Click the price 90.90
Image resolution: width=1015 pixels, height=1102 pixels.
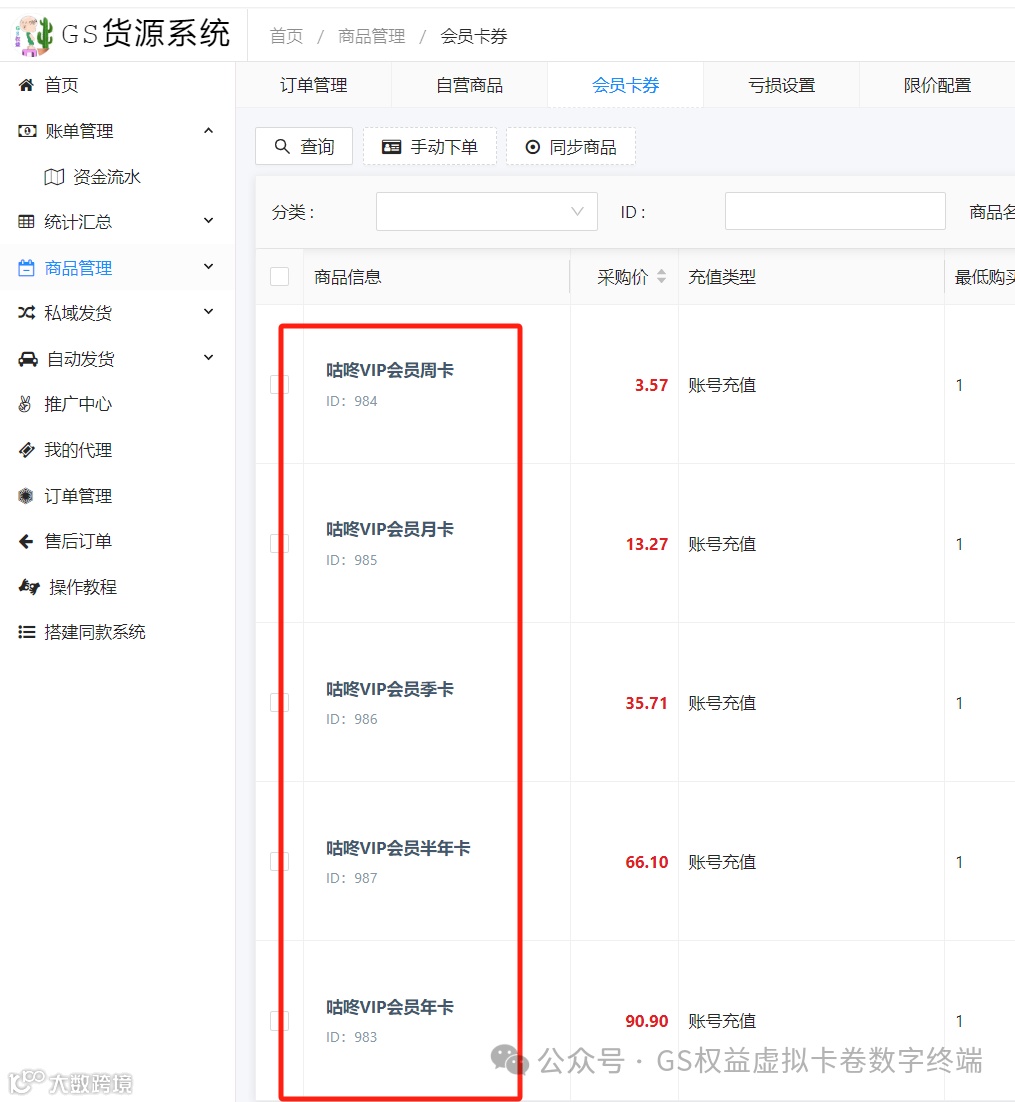(x=647, y=1020)
